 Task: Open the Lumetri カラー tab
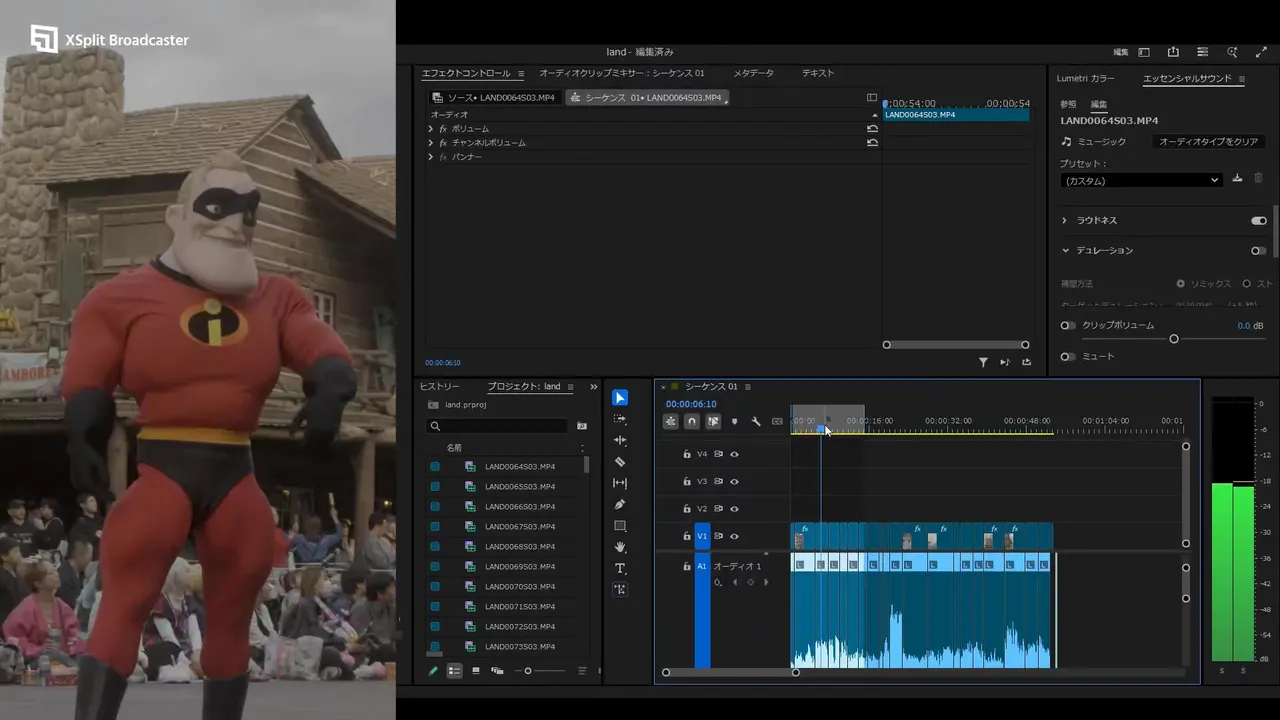tap(1086, 79)
